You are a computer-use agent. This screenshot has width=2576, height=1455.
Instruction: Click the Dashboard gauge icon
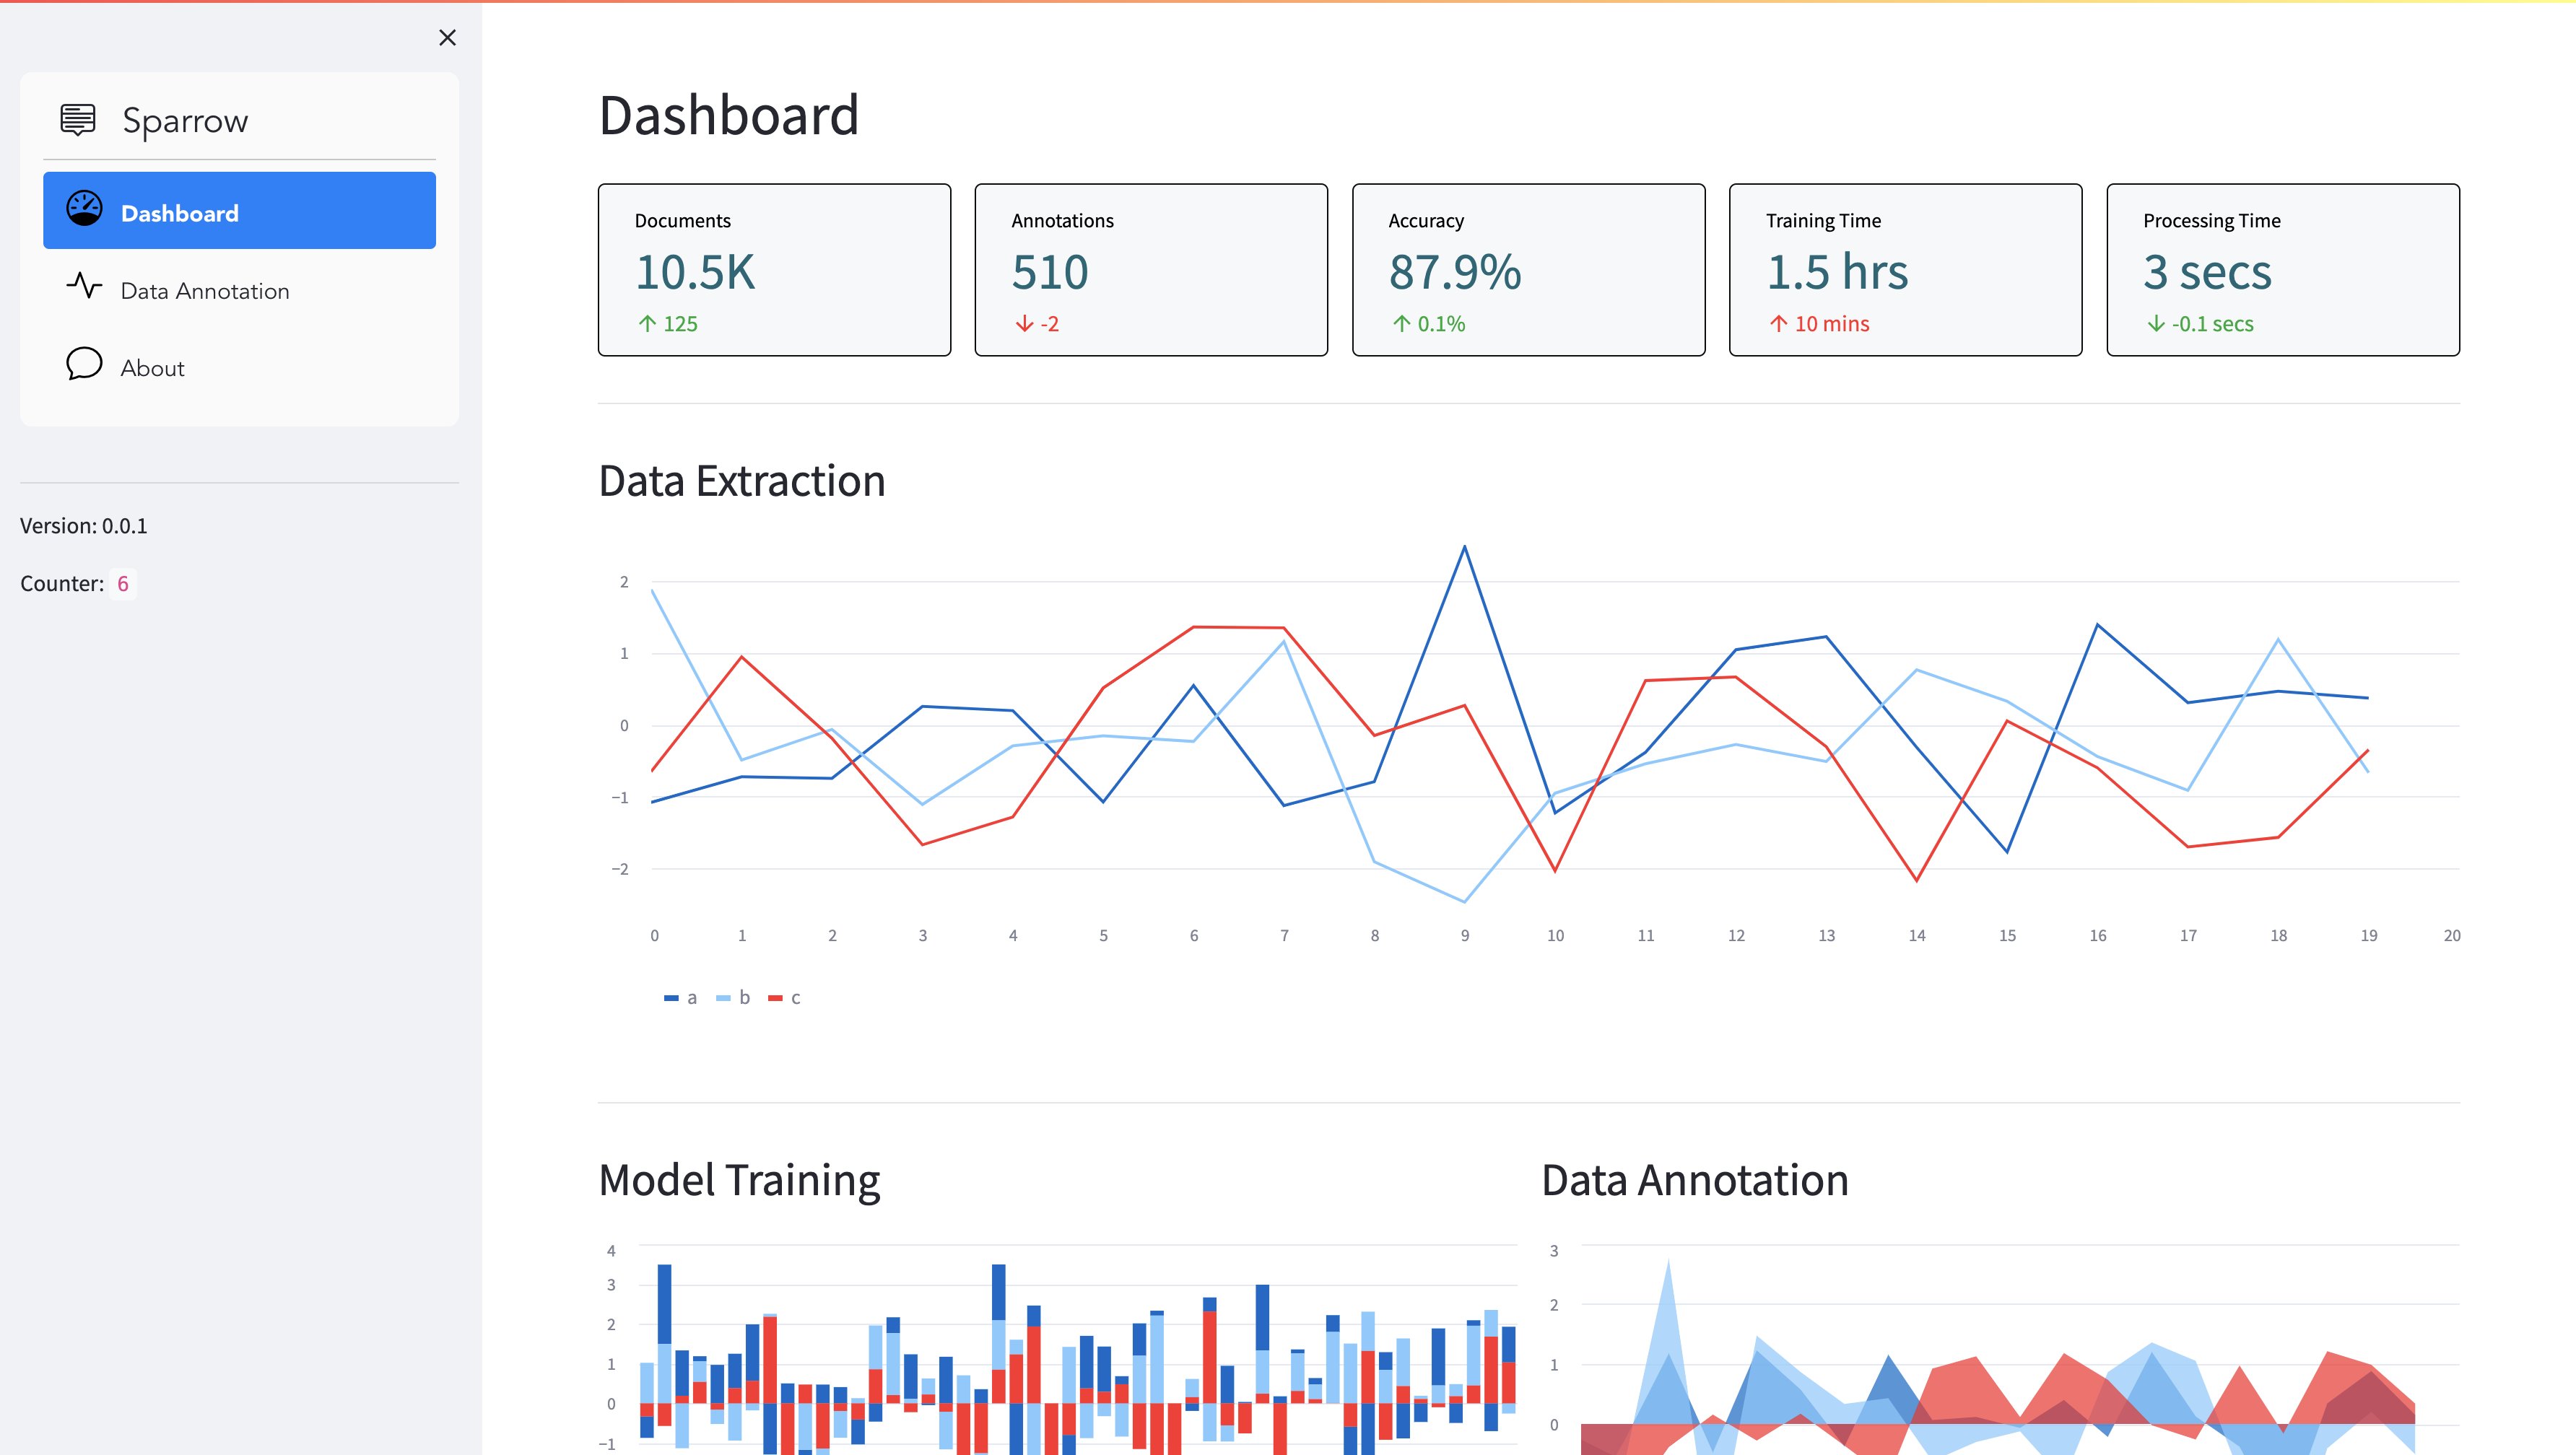coord(84,209)
